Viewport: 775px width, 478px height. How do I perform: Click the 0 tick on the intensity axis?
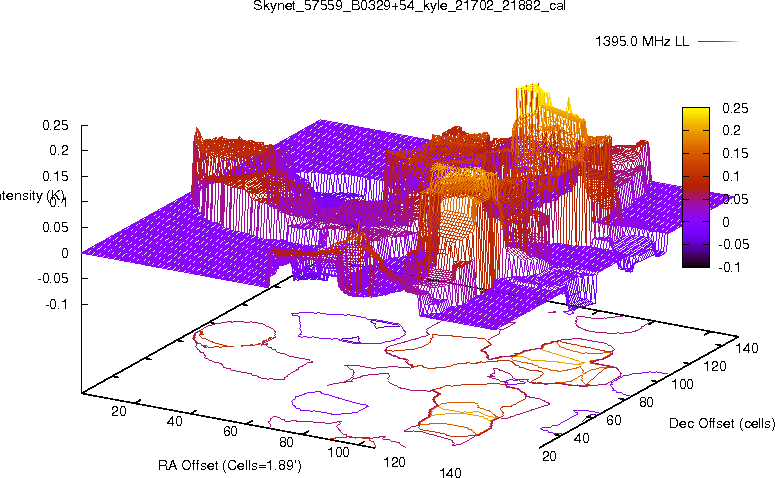(x=65, y=253)
